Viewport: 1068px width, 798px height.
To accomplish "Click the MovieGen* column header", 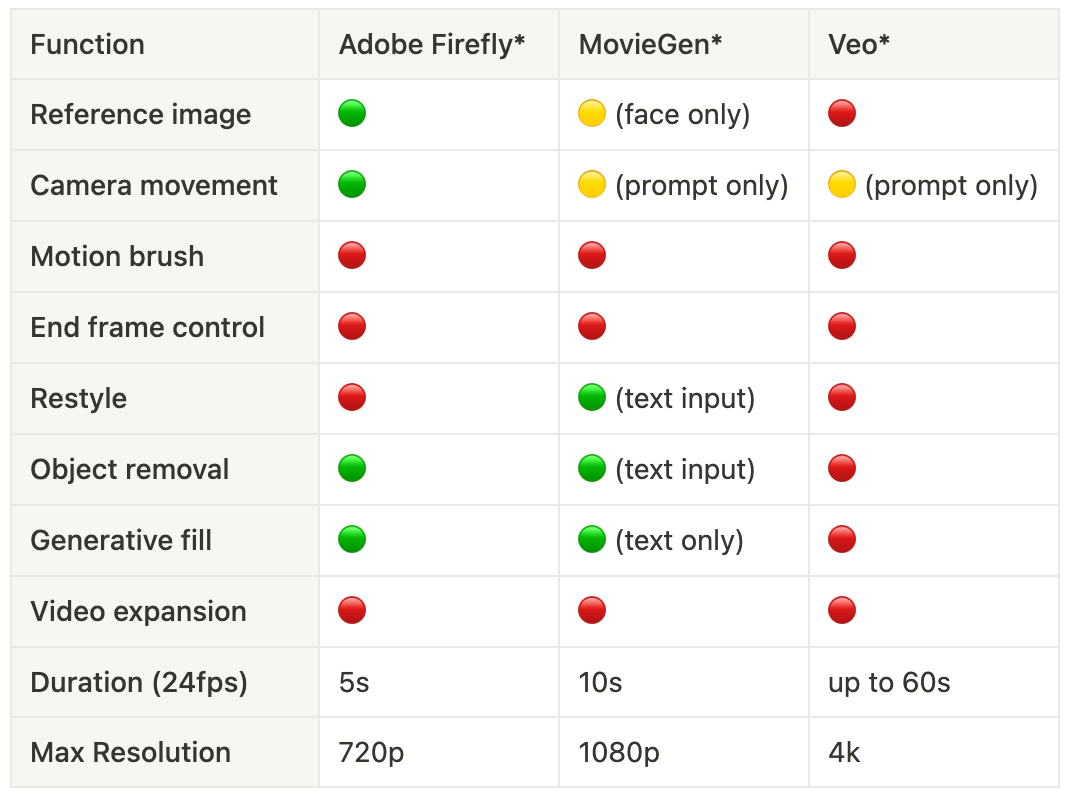I will pos(650,45).
